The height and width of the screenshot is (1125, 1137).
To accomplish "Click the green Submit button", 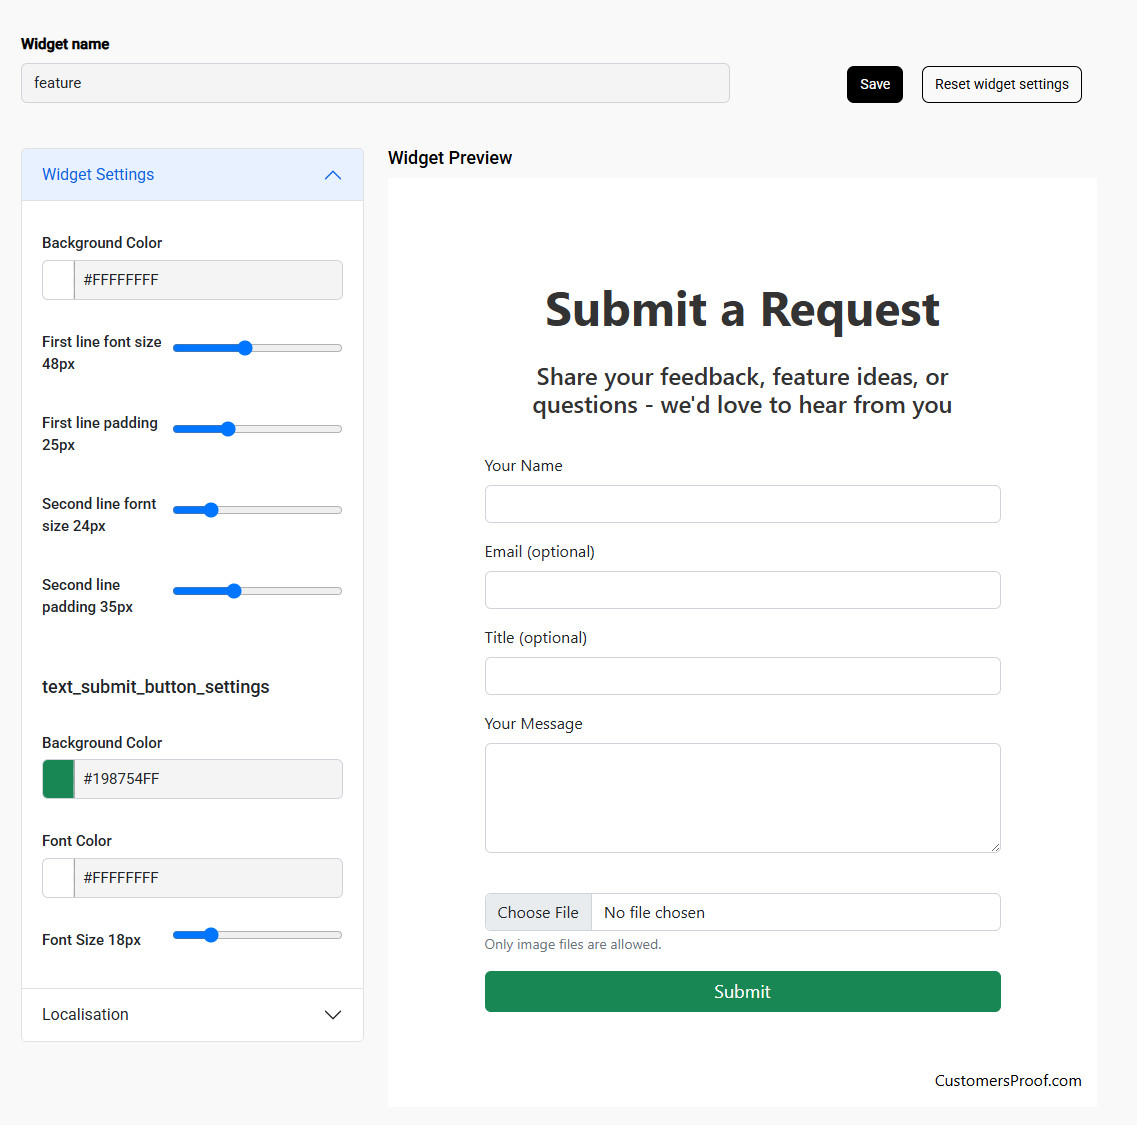I will tap(742, 991).
